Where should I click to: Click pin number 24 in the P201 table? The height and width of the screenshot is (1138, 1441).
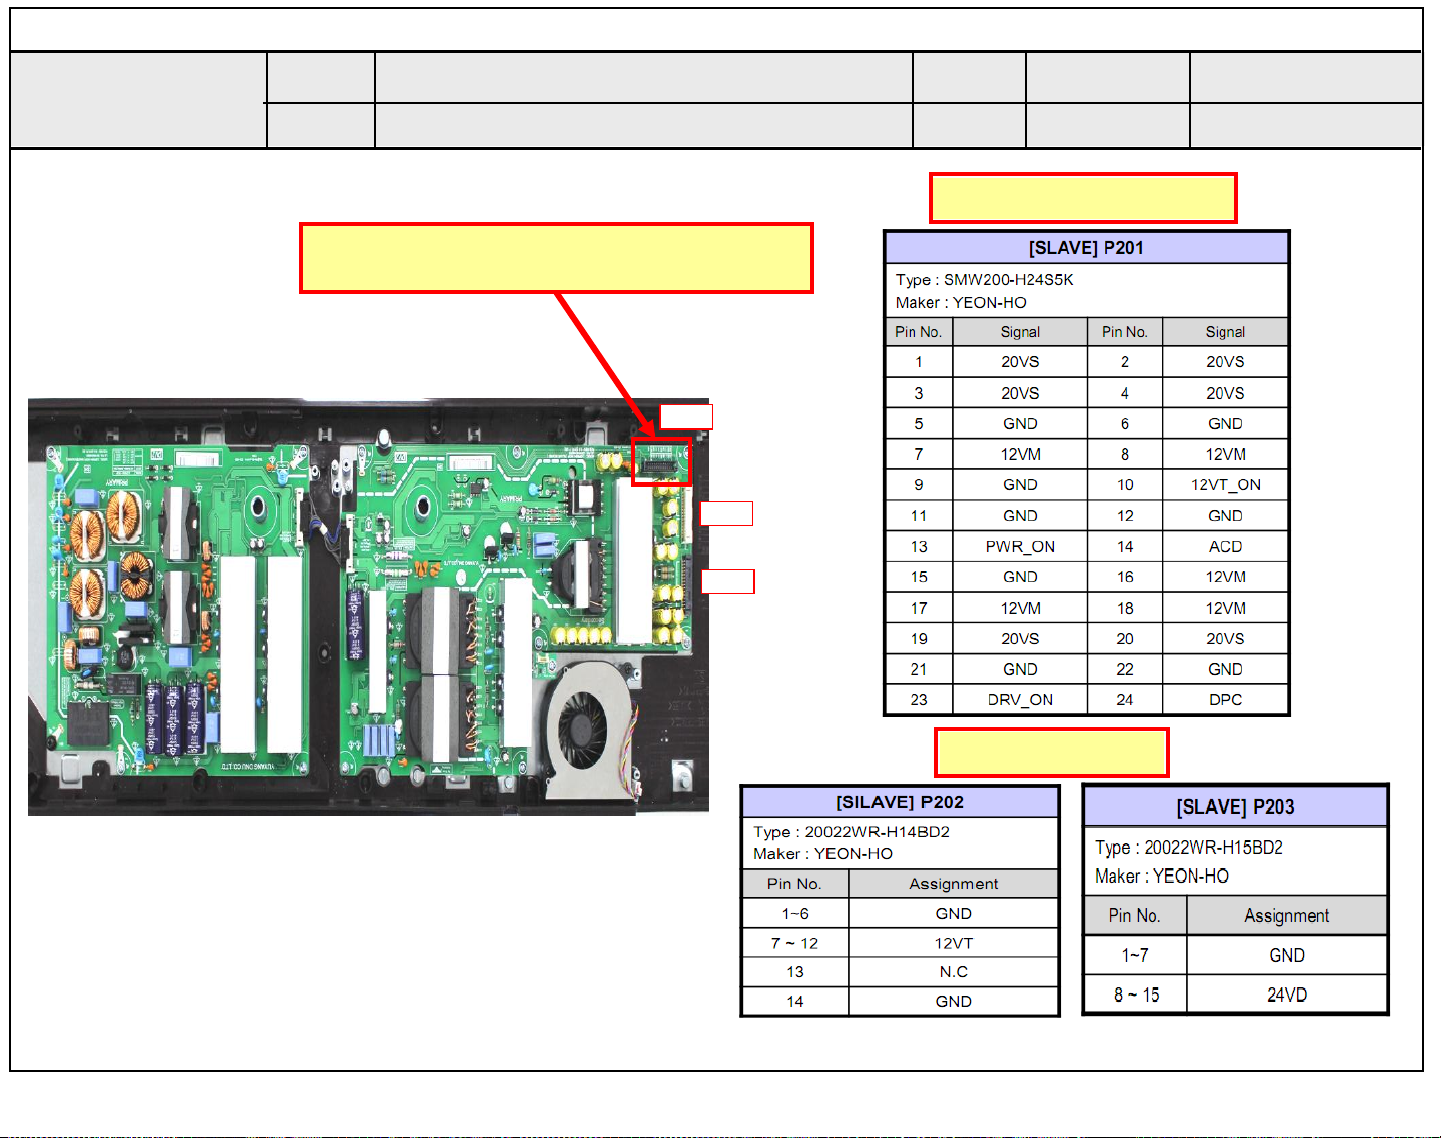1125,700
